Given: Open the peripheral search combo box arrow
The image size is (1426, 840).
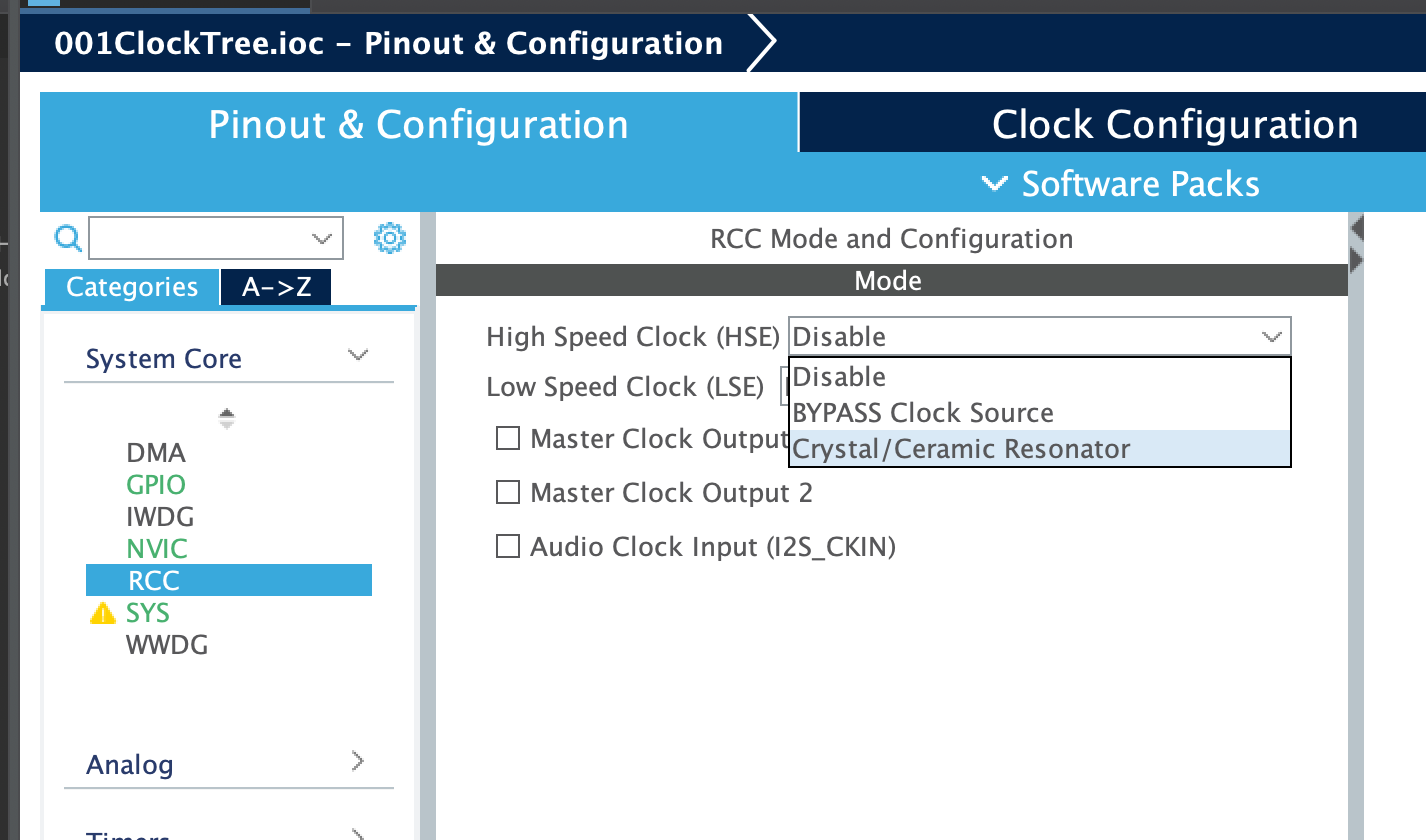Looking at the screenshot, I should pyautogui.click(x=321, y=238).
